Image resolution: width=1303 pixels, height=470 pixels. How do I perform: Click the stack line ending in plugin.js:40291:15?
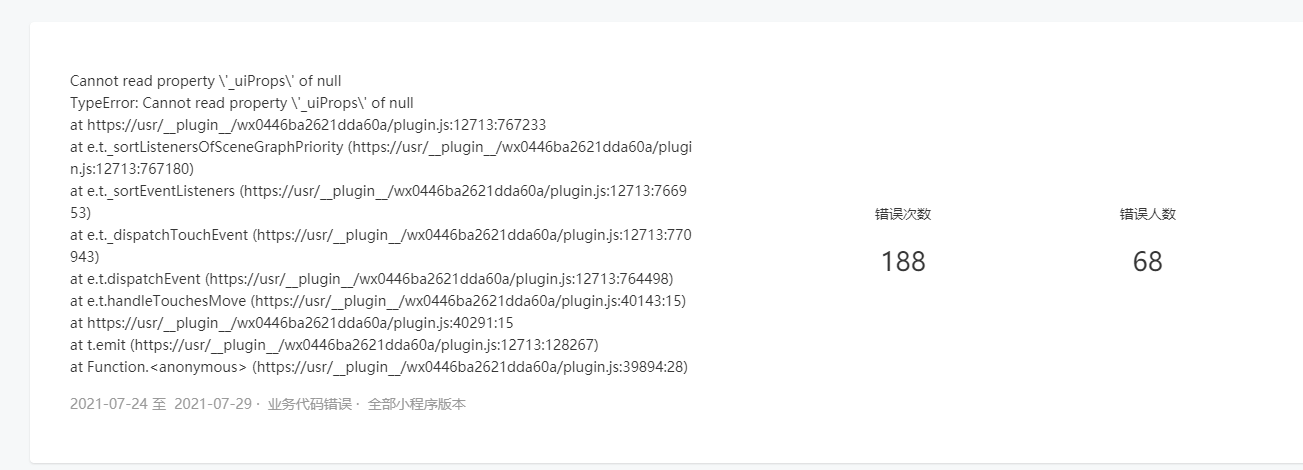(x=291, y=323)
